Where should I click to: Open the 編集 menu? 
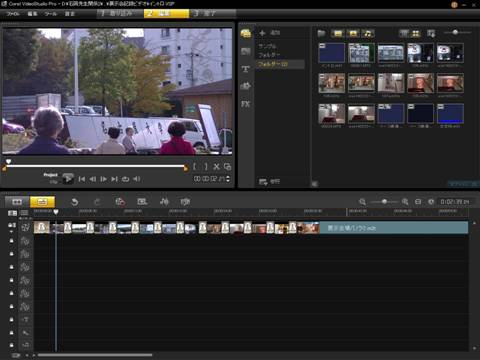click(x=32, y=14)
